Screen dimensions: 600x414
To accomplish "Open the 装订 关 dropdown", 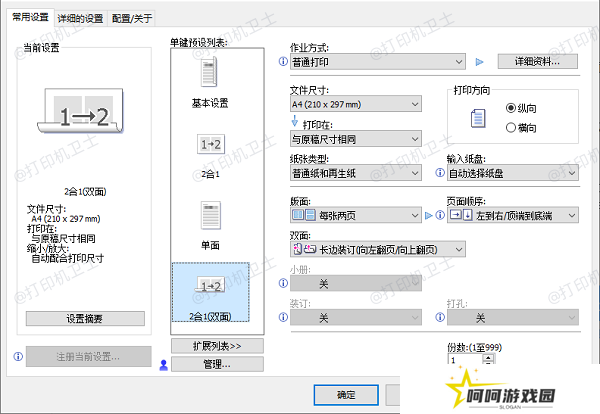I will click(356, 317).
